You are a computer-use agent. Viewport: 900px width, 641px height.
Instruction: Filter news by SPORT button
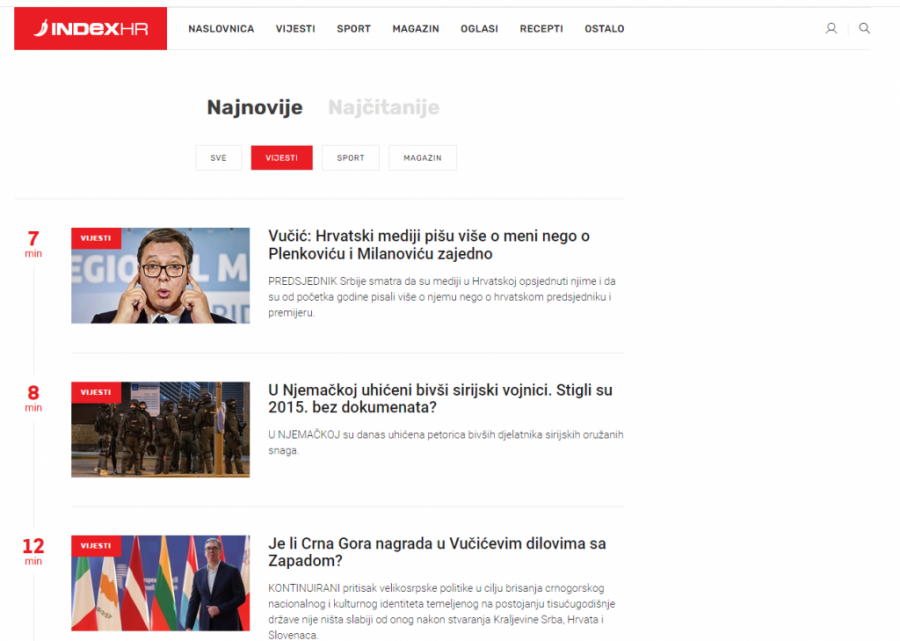coord(350,158)
